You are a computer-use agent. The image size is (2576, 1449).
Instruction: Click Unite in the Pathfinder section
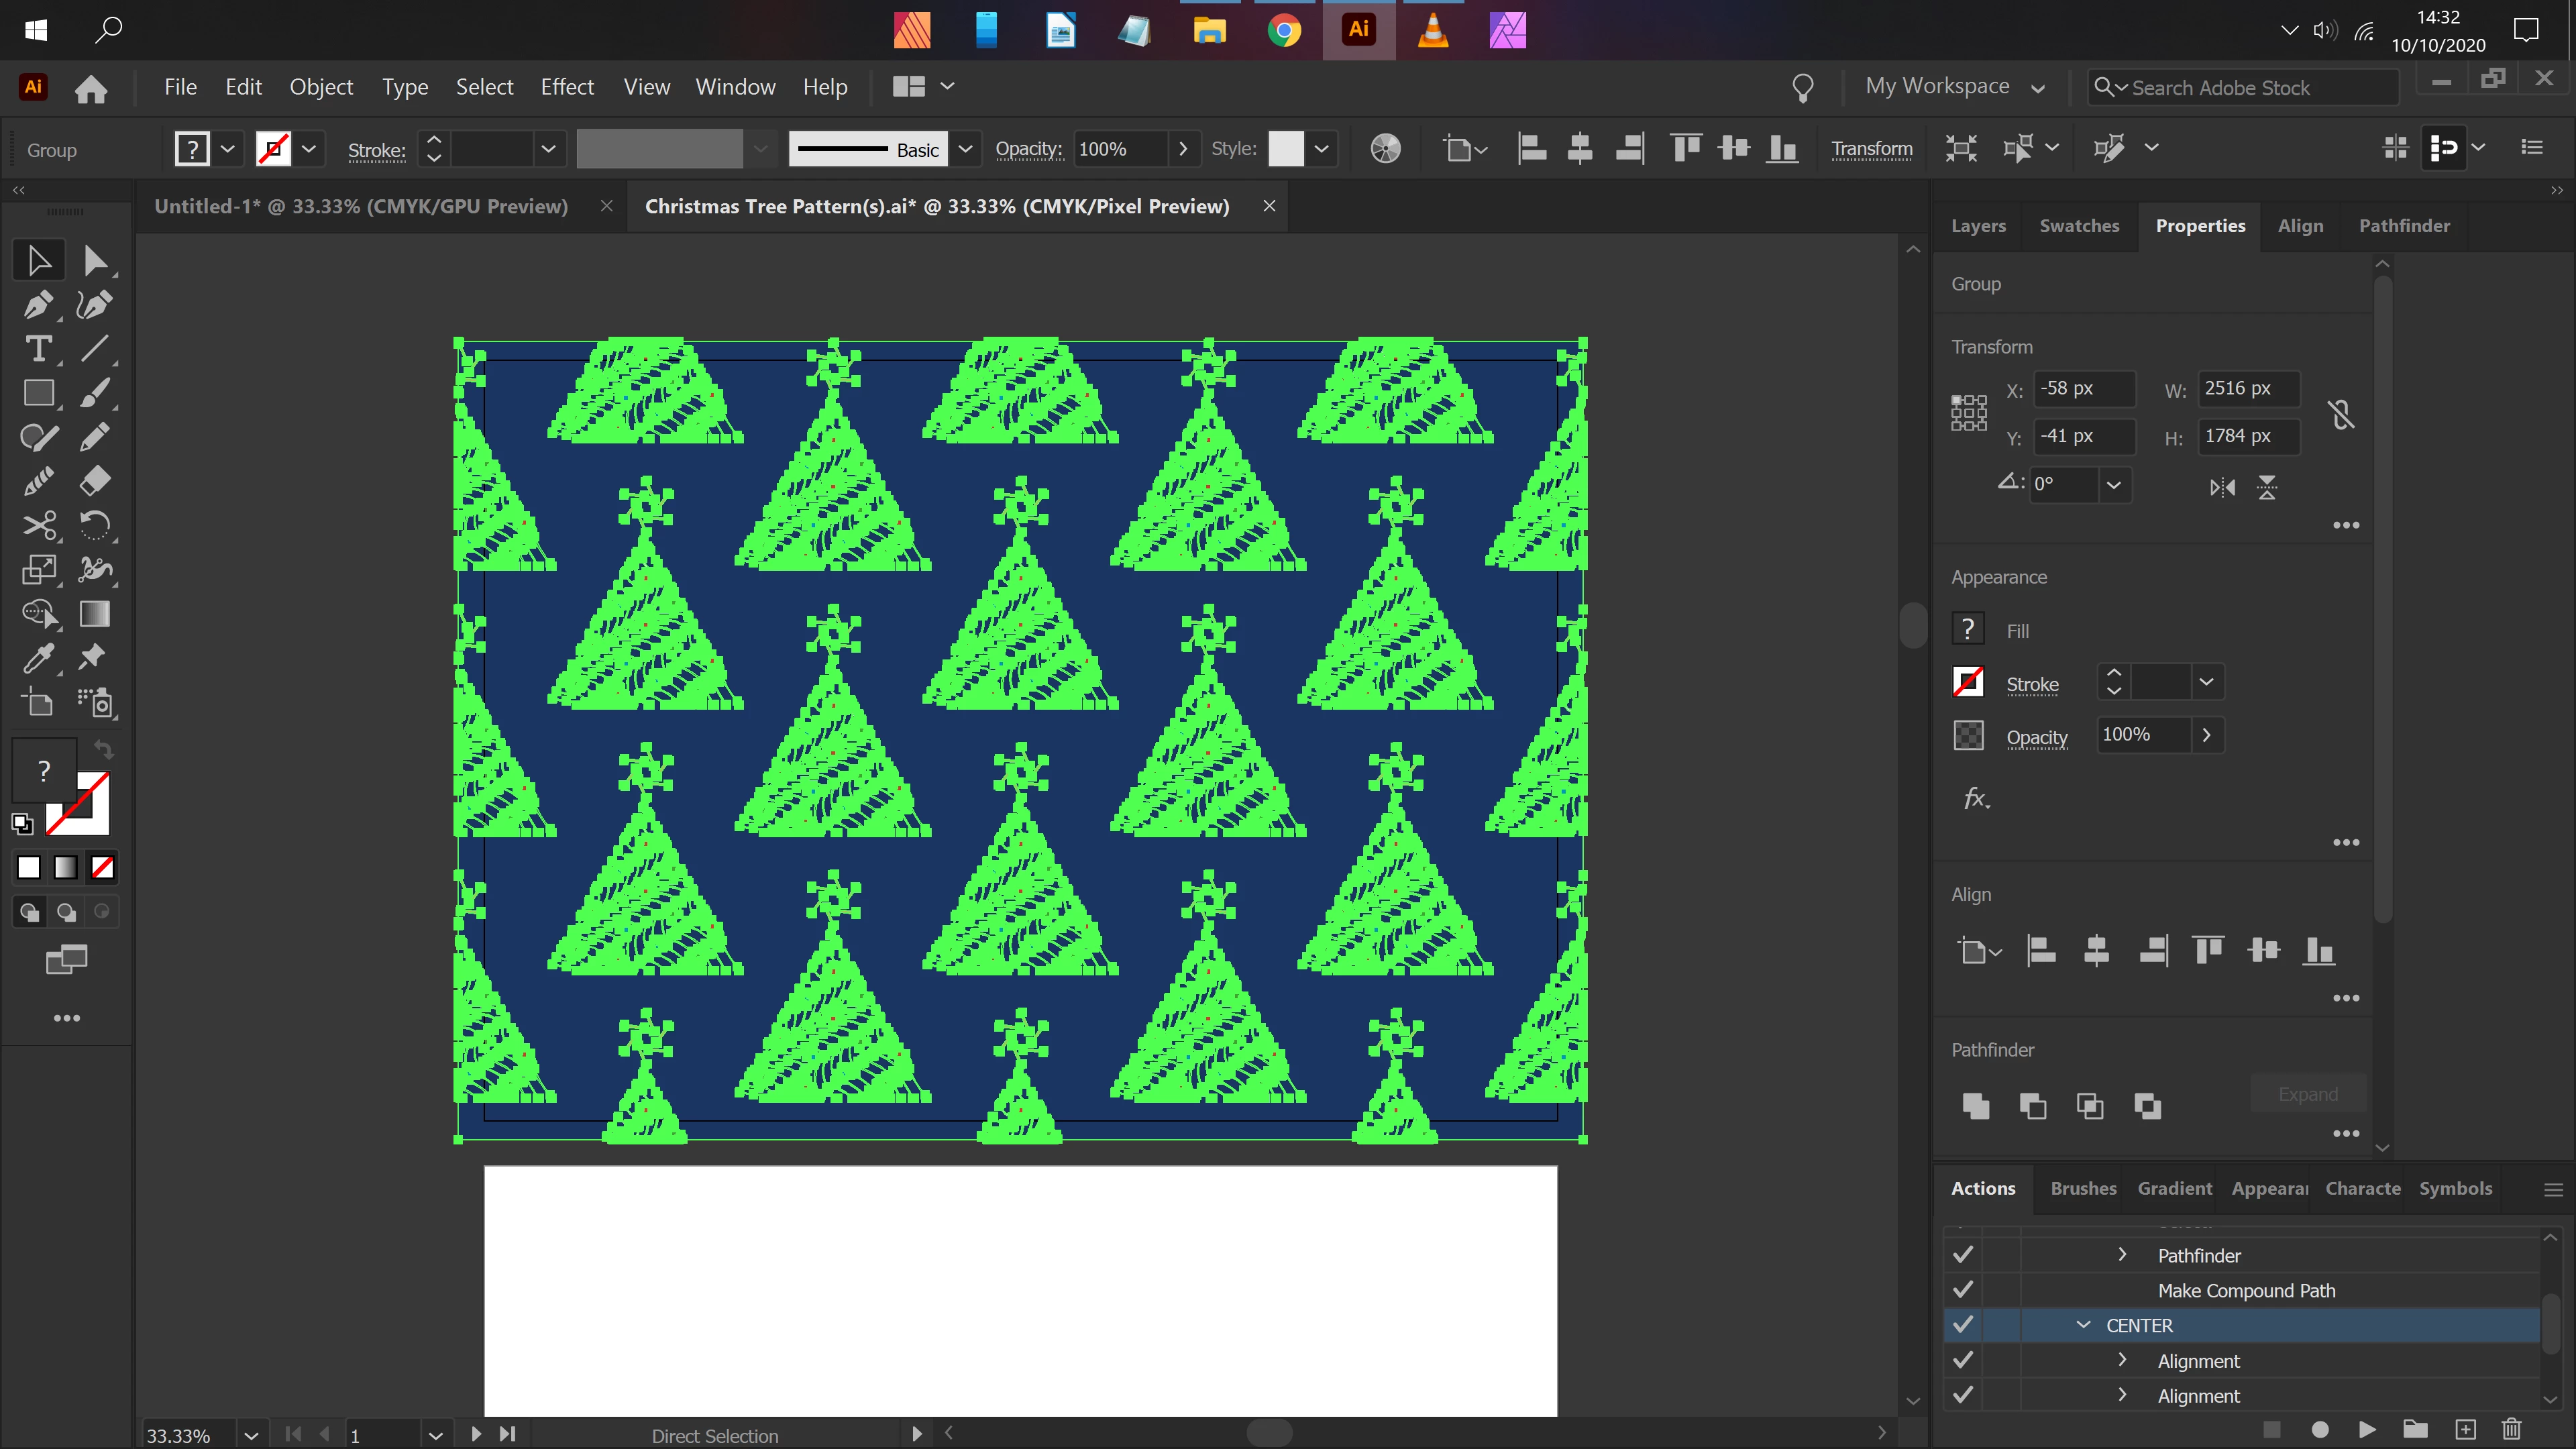1975,1105
